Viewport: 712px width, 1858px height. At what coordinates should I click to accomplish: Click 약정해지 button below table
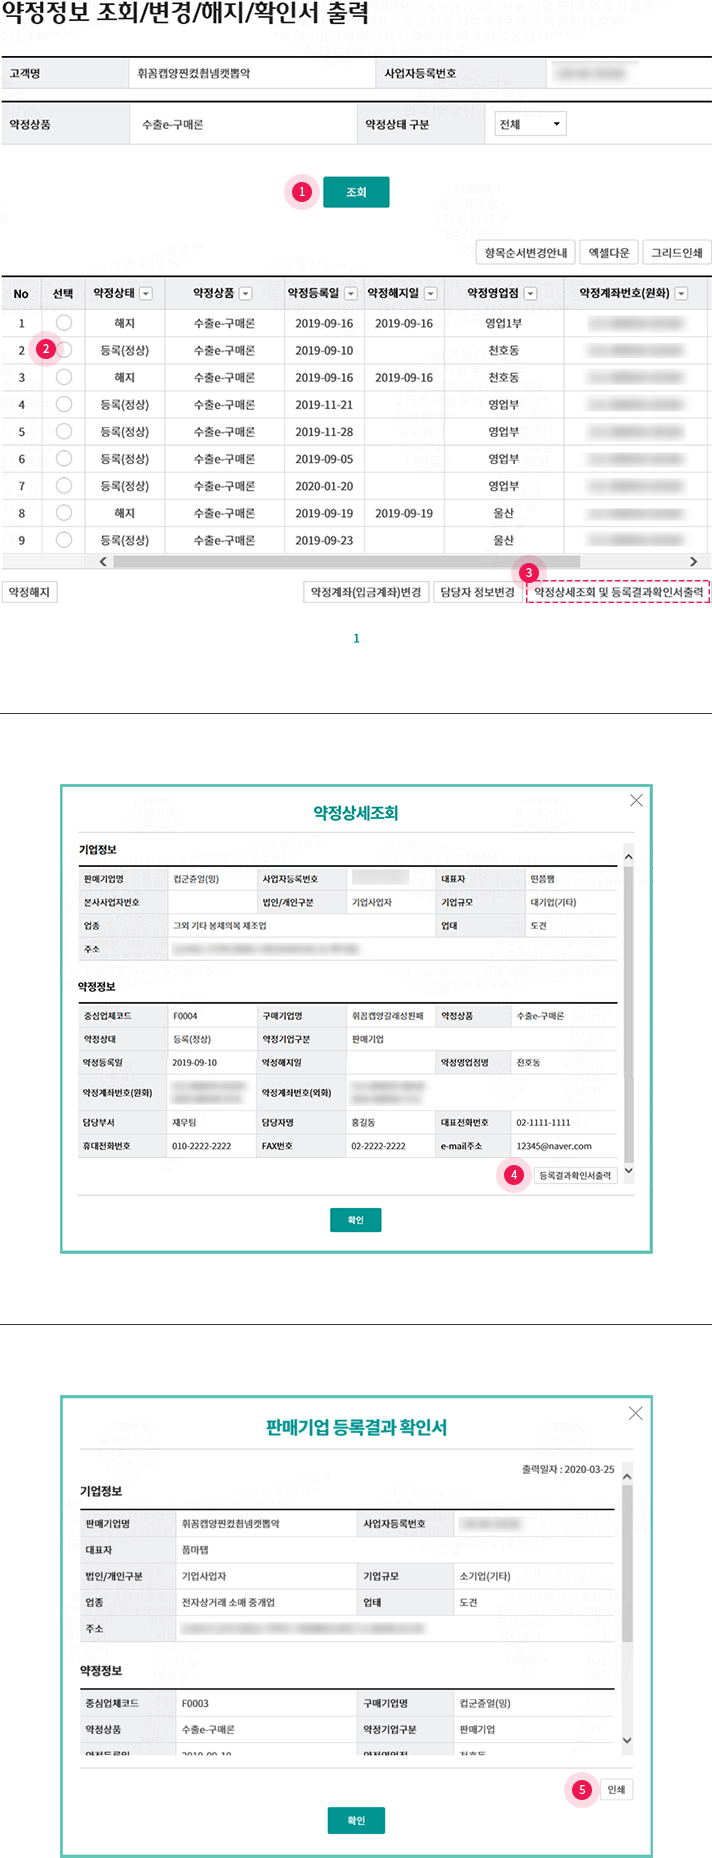click(29, 592)
